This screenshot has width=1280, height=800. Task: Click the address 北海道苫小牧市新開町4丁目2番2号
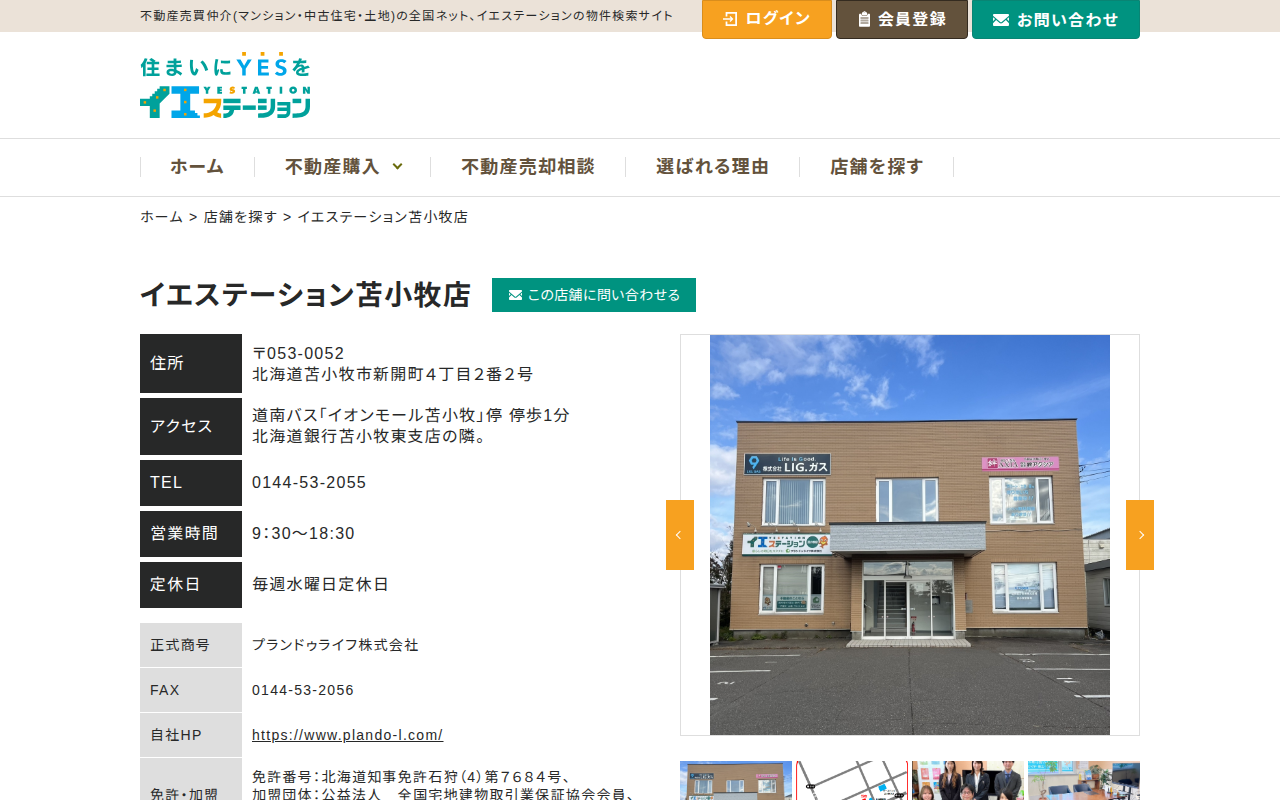point(392,375)
